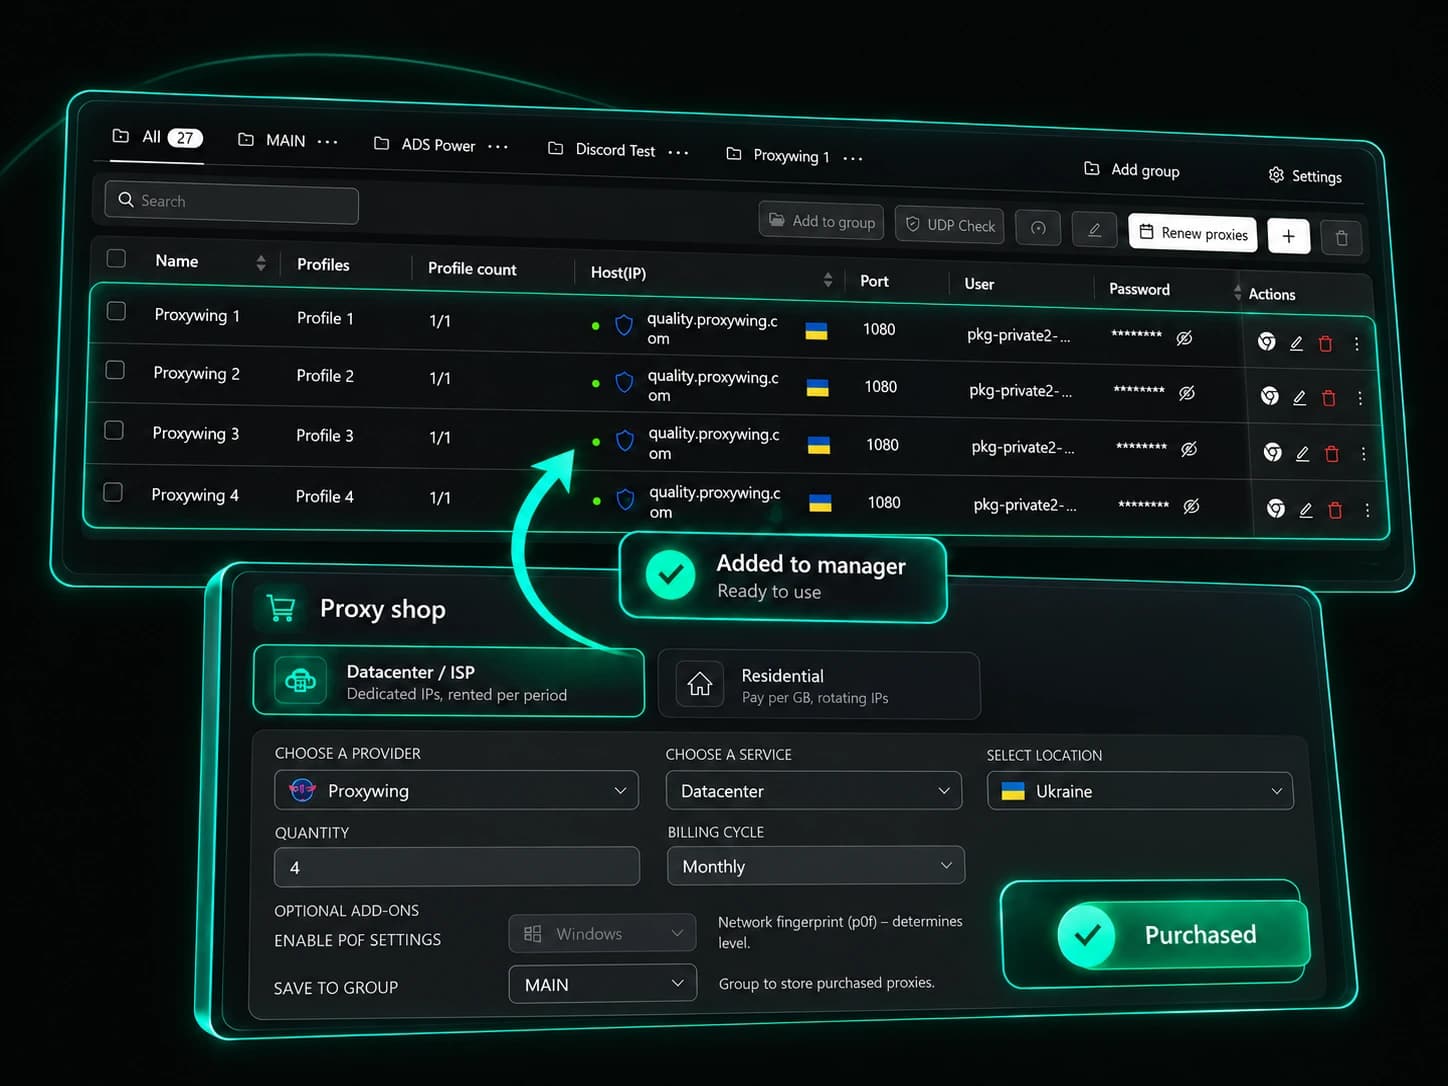The image size is (1448, 1086).
Task: Switch to the All groups tab
Action: tap(157, 137)
